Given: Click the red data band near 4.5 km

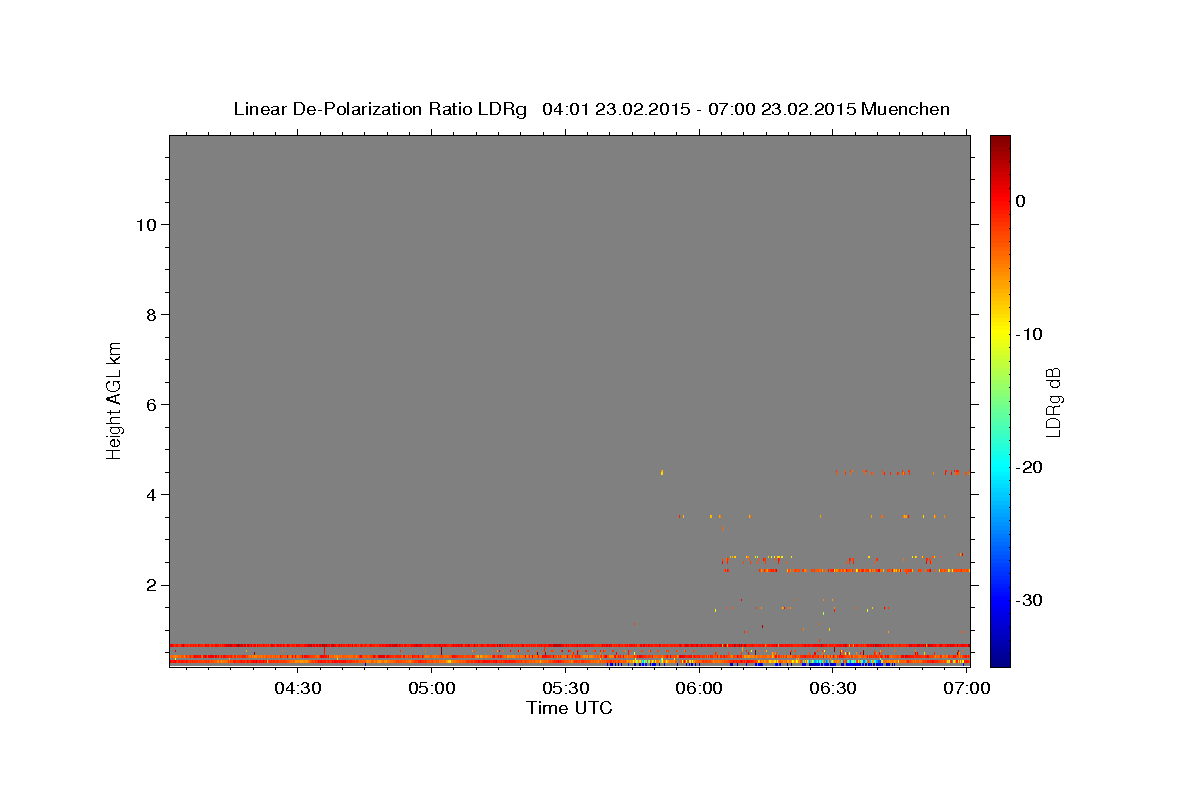Looking at the screenshot, I should coord(900,472).
